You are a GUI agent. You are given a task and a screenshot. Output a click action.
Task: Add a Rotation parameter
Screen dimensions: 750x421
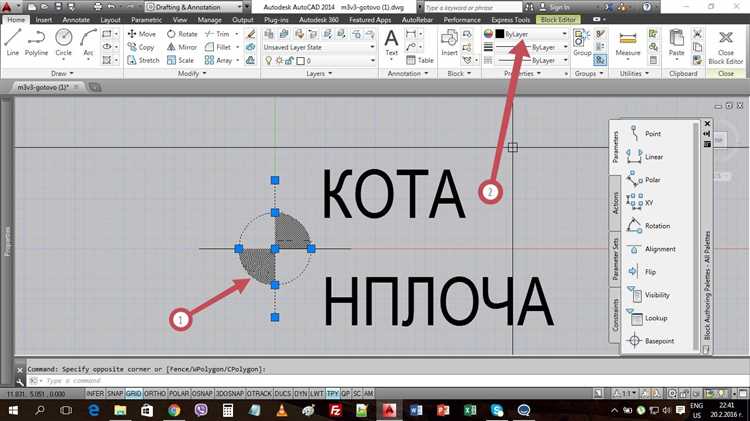pyautogui.click(x=648, y=225)
